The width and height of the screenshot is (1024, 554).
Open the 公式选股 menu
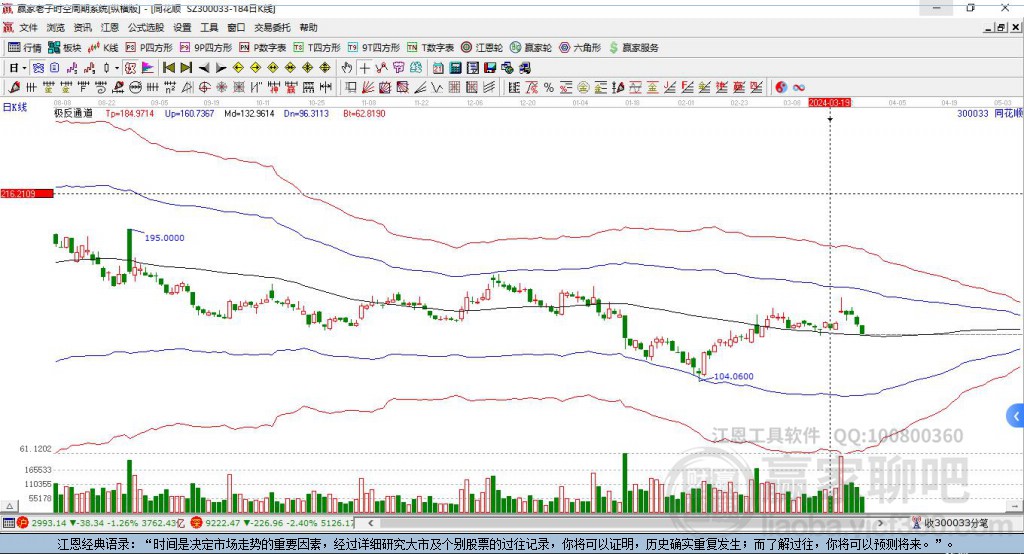point(146,27)
